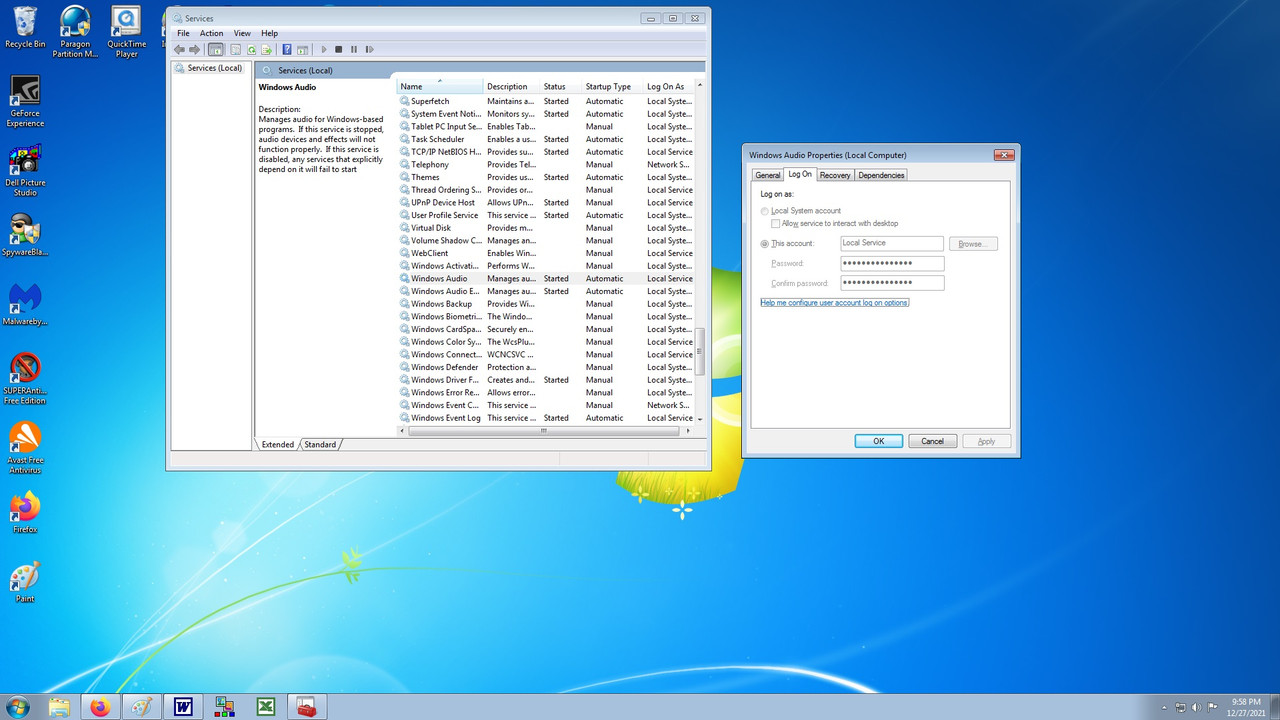Image resolution: width=1280 pixels, height=720 pixels.
Task: Sort services by Name column header
Action: coord(440,87)
